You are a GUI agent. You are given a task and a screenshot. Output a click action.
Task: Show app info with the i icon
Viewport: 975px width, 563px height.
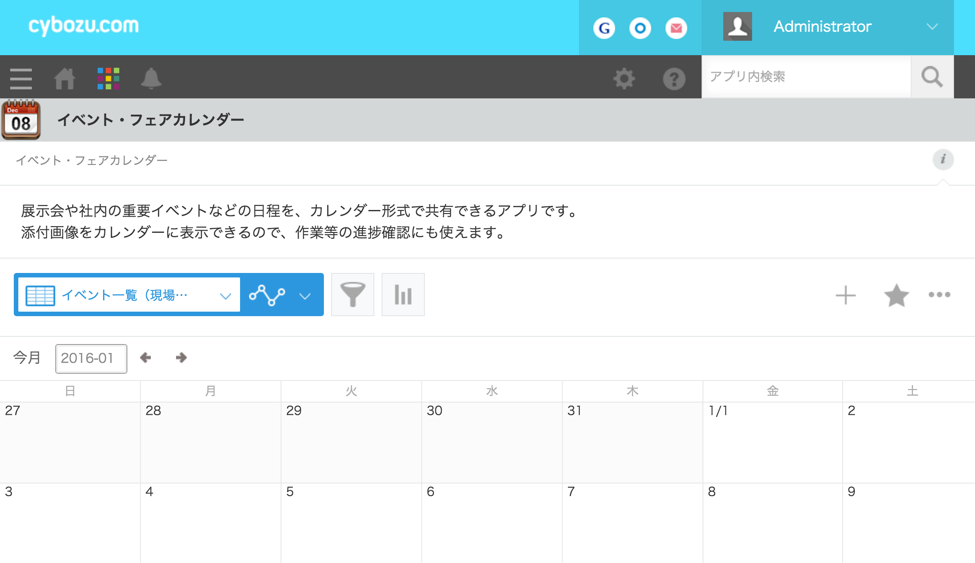(x=943, y=160)
